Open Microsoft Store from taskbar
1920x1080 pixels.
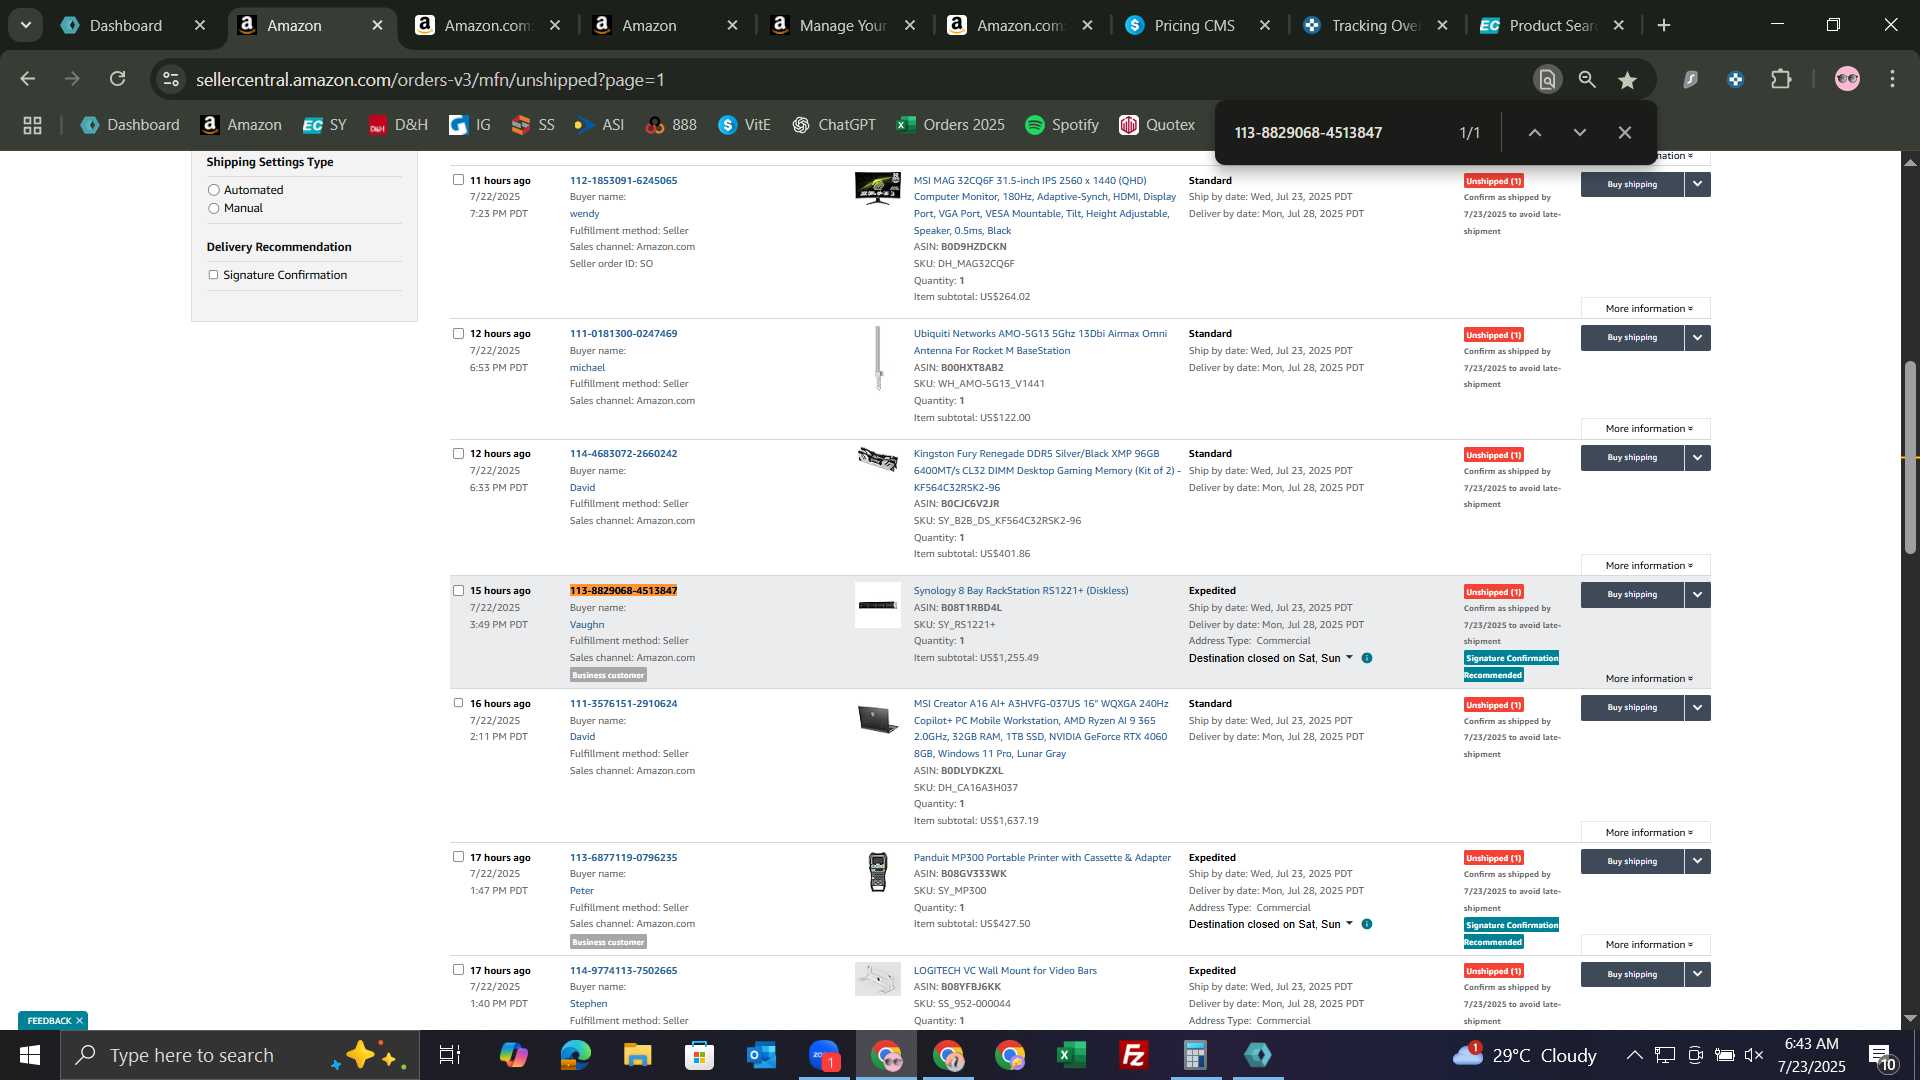[699, 1055]
